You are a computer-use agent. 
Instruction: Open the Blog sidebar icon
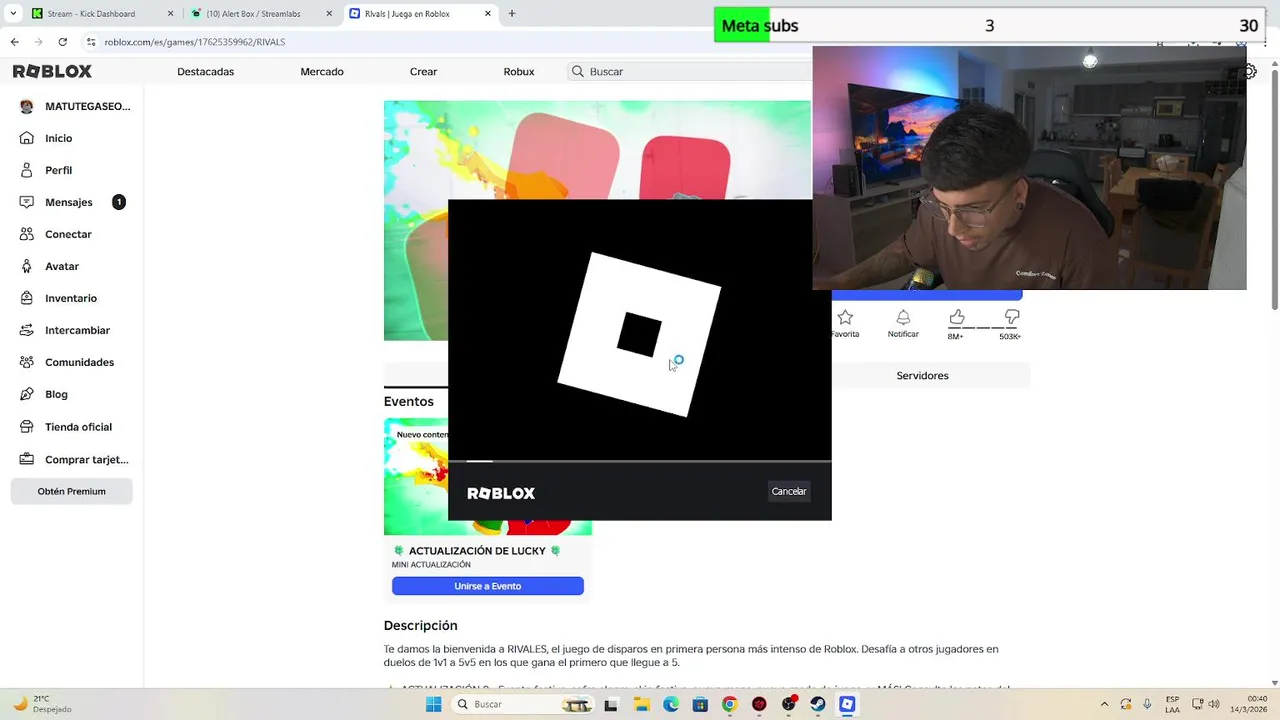[x=27, y=394]
